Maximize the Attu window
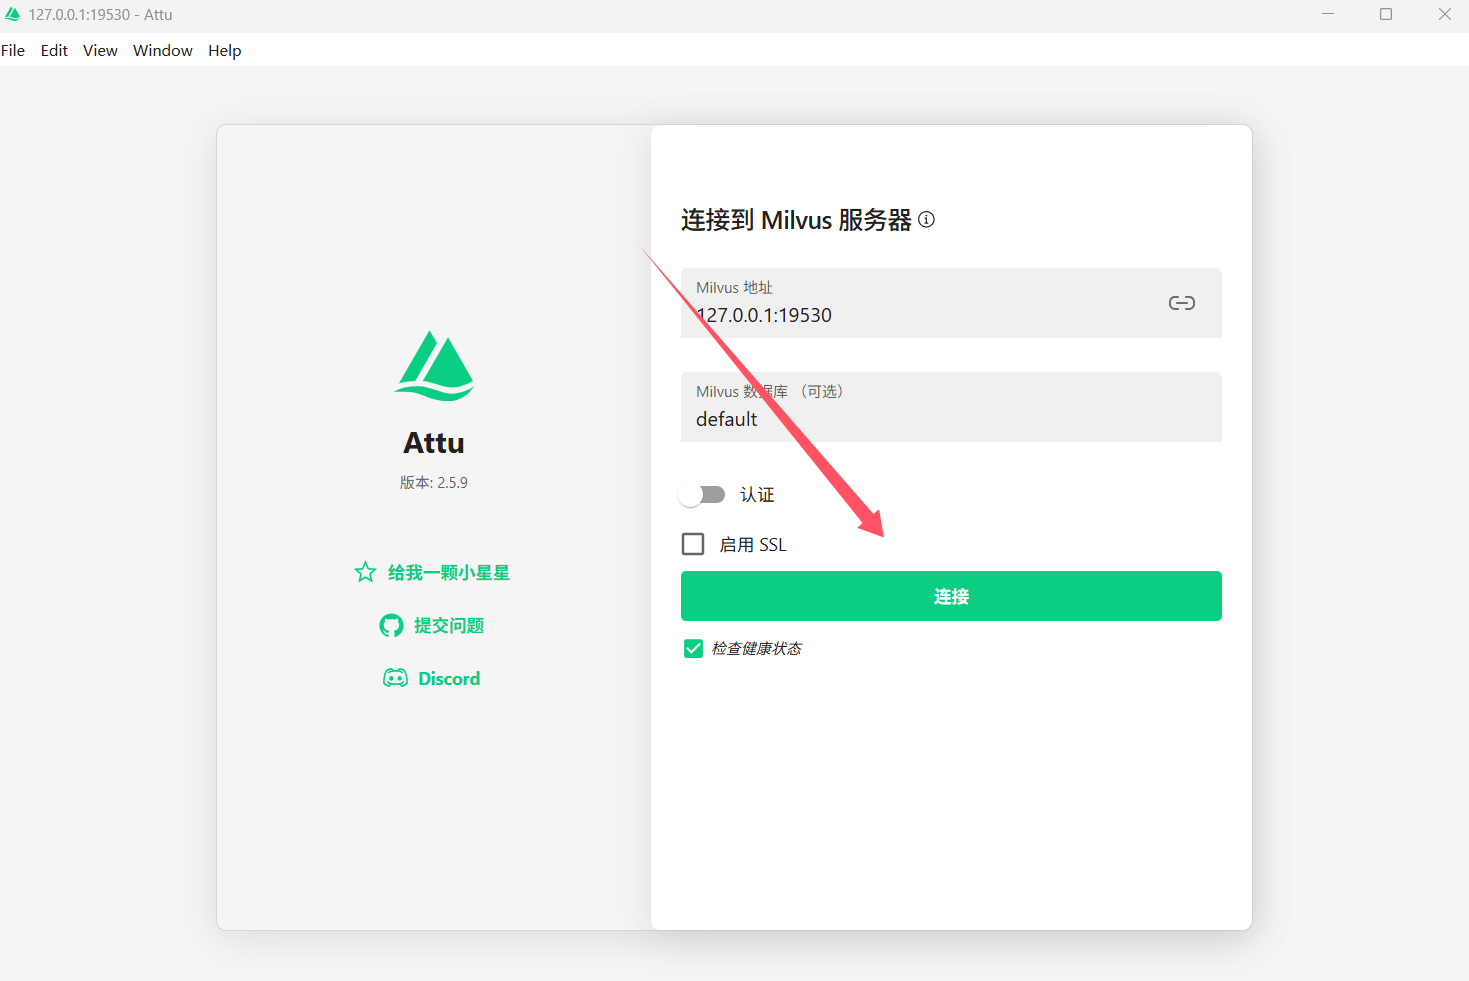The height and width of the screenshot is (981, 1469). [x=1386, y=14]
